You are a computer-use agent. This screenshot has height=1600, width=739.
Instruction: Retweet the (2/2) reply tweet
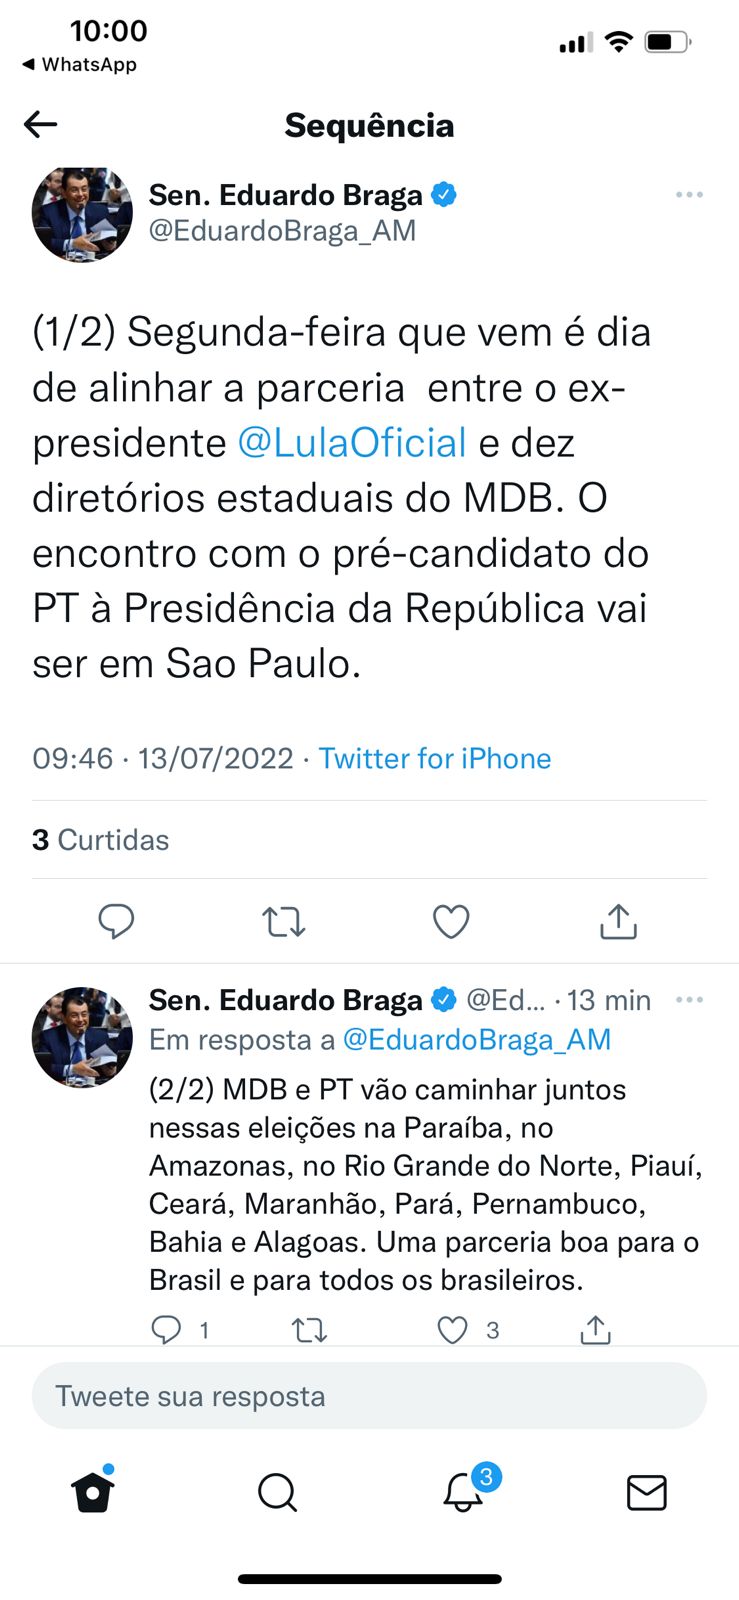point(309,1329)
